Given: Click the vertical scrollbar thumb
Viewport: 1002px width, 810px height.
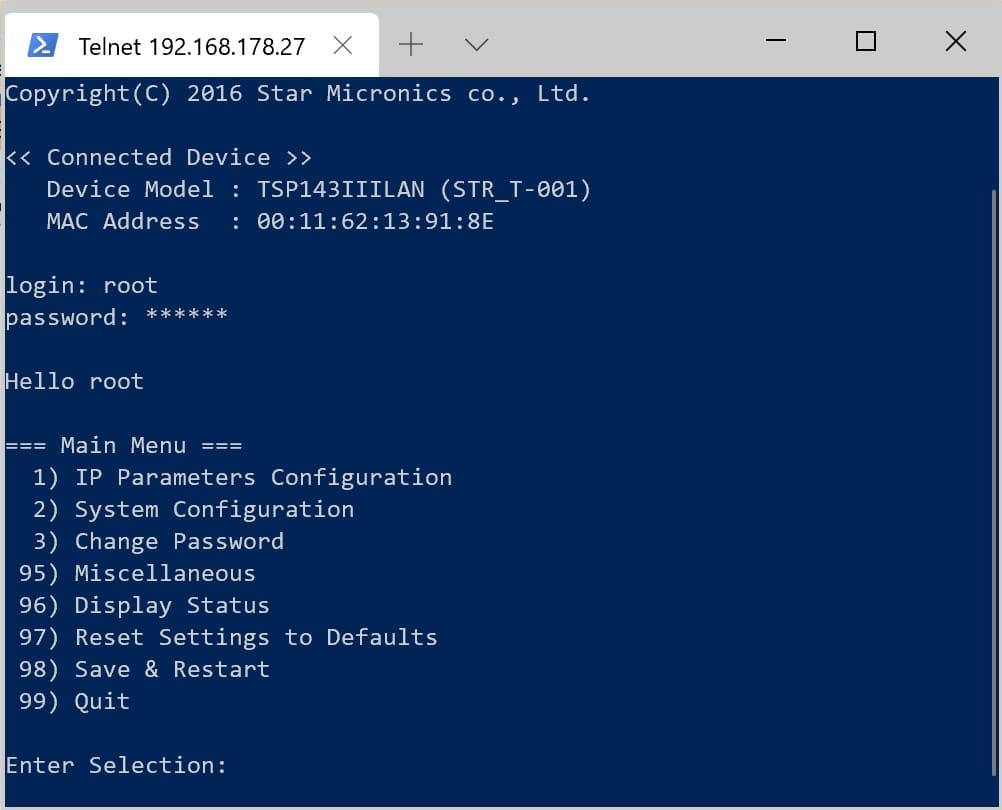Looking at the screenshot, I should pyautogui.click(x=994, y=482).
